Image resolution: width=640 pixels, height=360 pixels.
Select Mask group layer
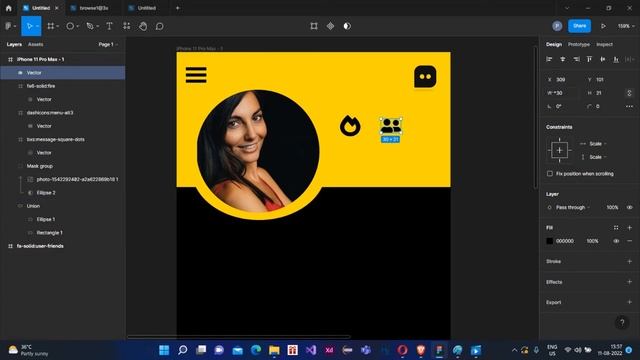pos(62,166)
